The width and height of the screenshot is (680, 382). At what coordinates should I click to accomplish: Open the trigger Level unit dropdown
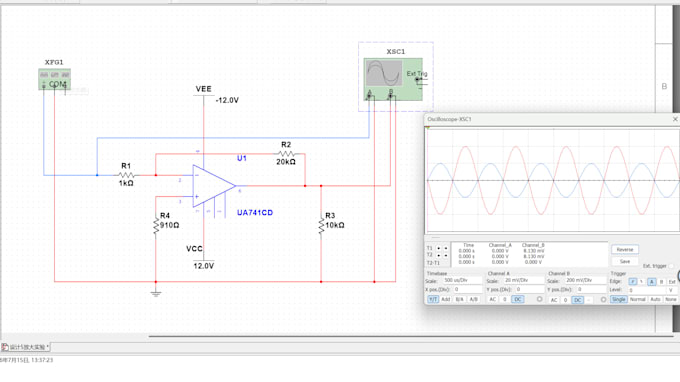[x=671, y=290]
